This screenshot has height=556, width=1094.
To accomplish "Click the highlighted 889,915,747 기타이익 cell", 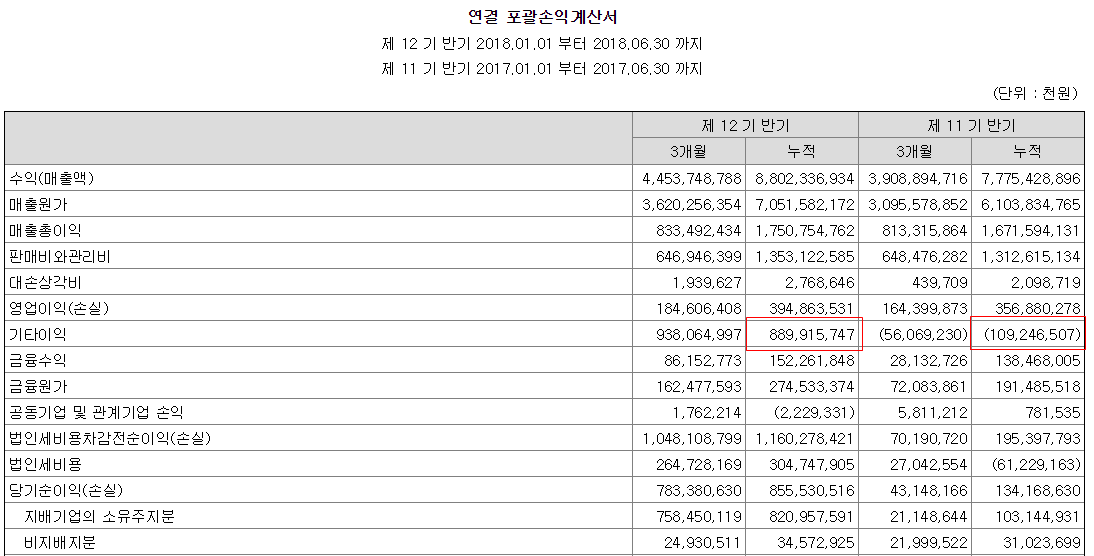I will pyautogui.click(x=802, y=334).
